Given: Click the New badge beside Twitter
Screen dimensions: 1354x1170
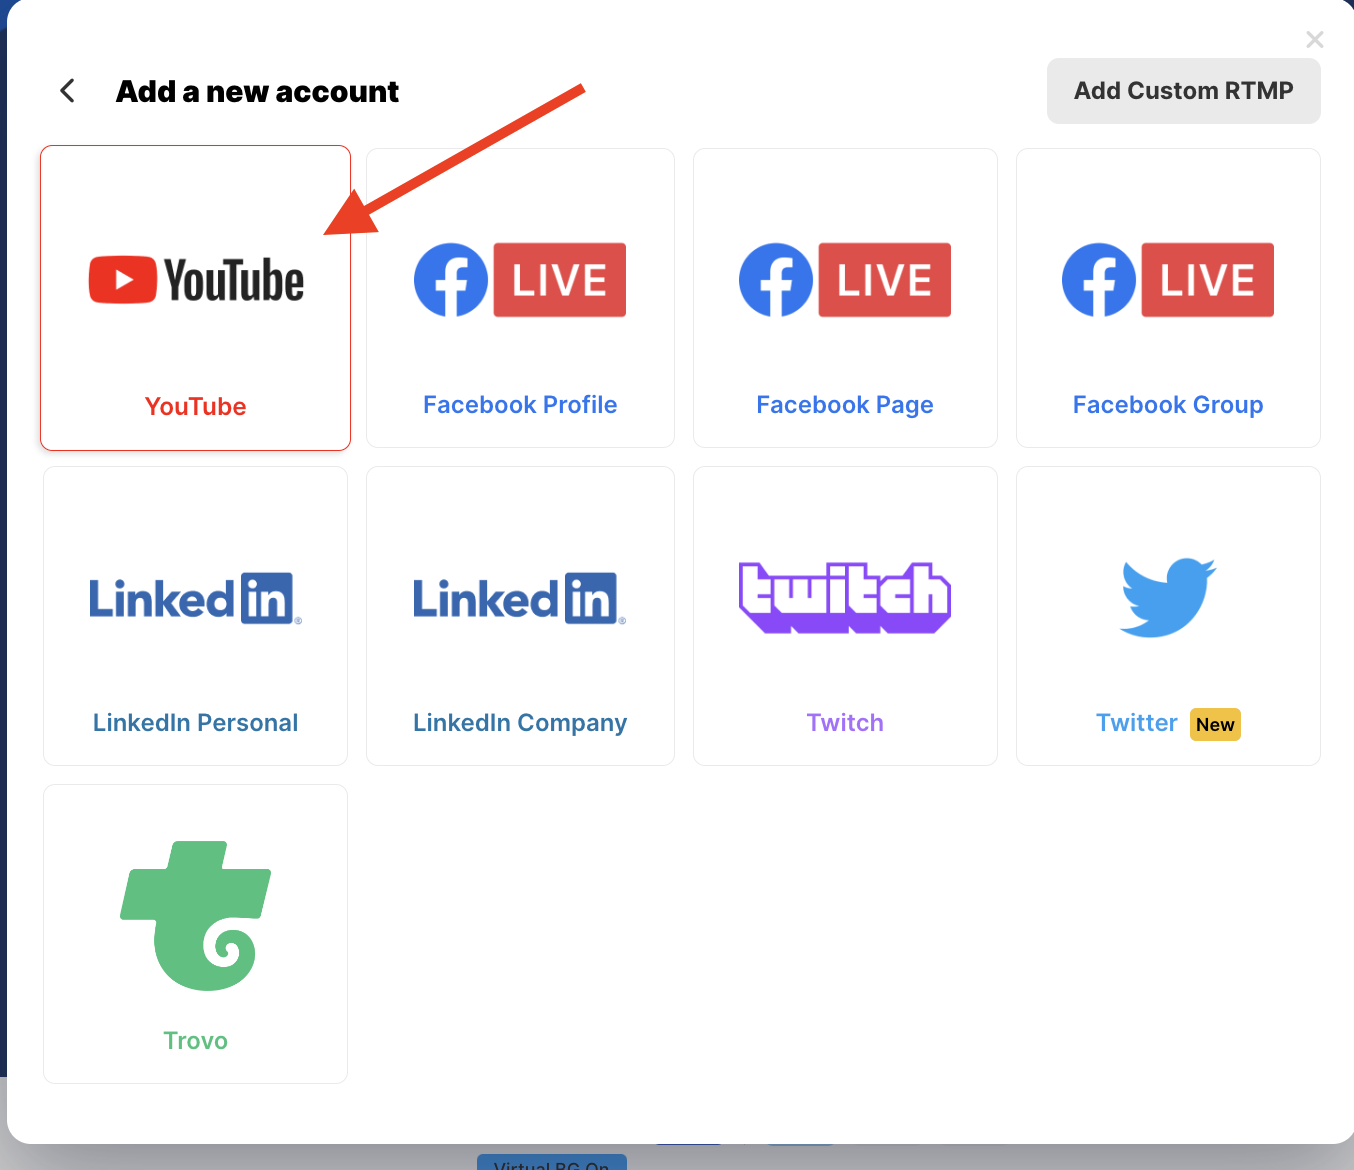Looking at the screenshot, I should point(1215,725).
